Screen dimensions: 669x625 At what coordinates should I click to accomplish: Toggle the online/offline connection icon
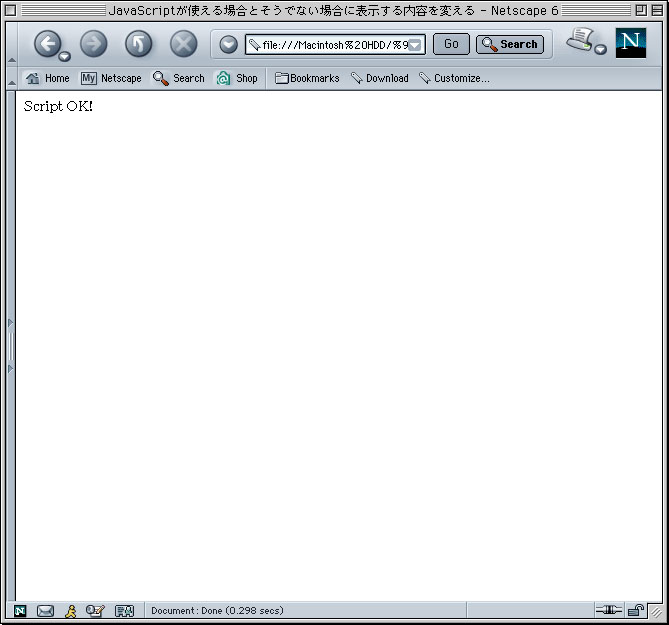point(609,610)
